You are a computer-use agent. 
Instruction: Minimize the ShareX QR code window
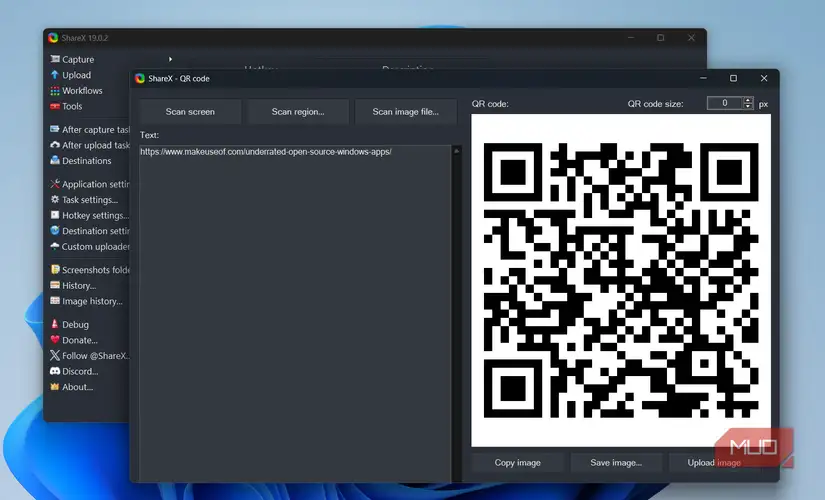coord(703,78)
